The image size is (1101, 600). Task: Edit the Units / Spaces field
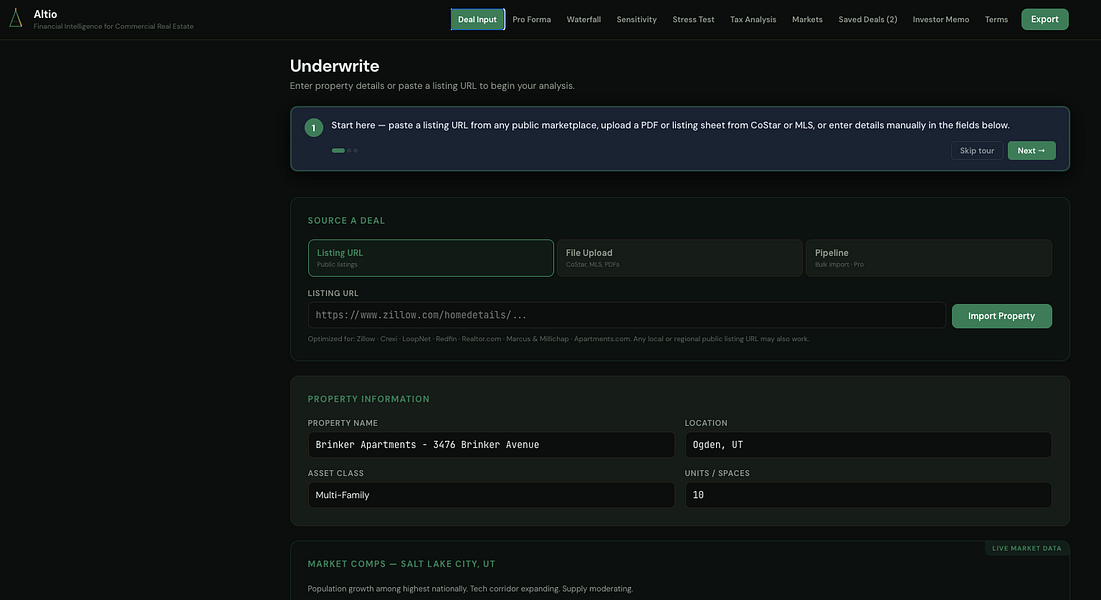868,495
